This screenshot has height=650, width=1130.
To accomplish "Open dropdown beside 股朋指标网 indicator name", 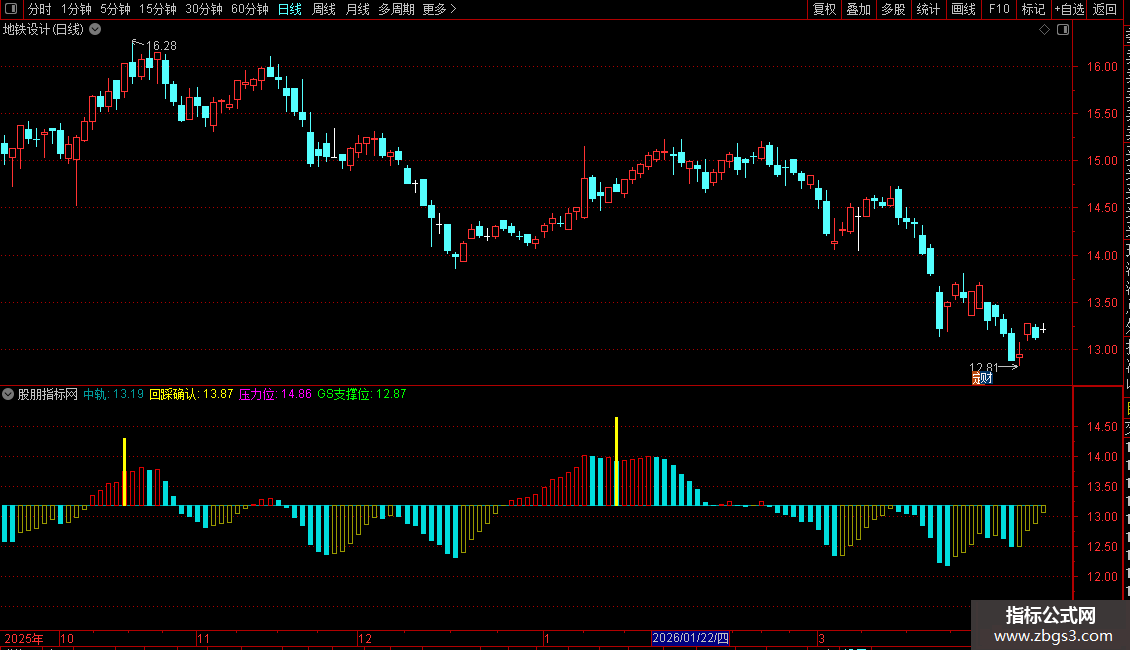I will [x=8, y=394].
